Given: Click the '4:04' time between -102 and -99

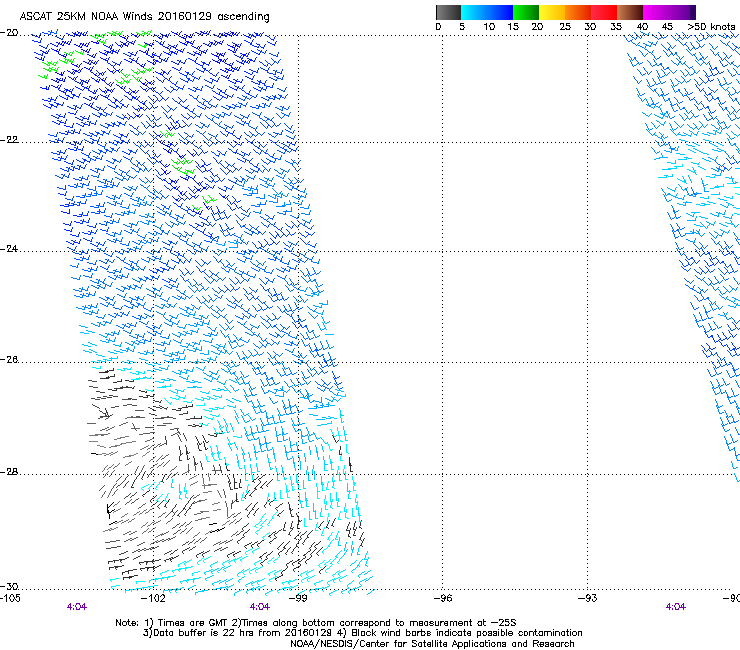Looking at the screenshot, I should [x=260, y=607].
